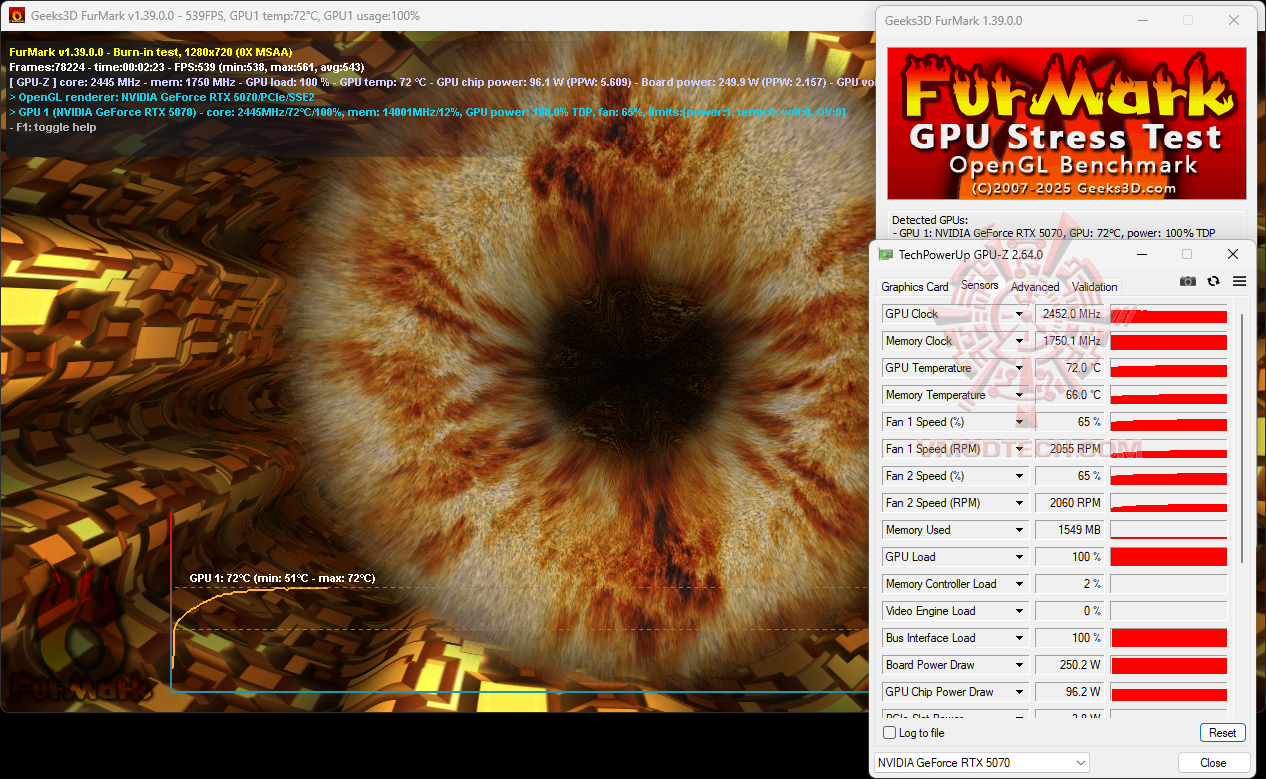1266x779 pixels.
Task: Click the Fan 1 Speed value 2055 RPM
Action: click(x=1069, y=449)
